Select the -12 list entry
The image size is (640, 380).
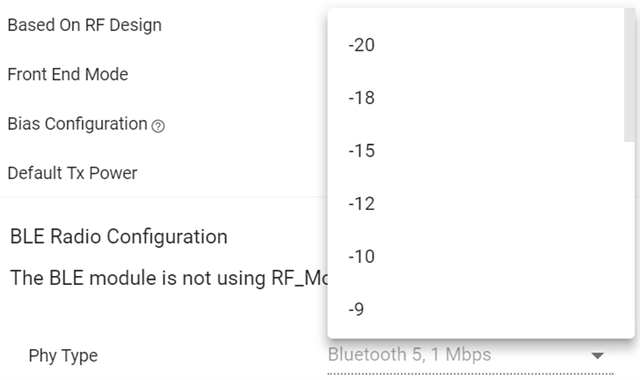click(x=476, y=204)
